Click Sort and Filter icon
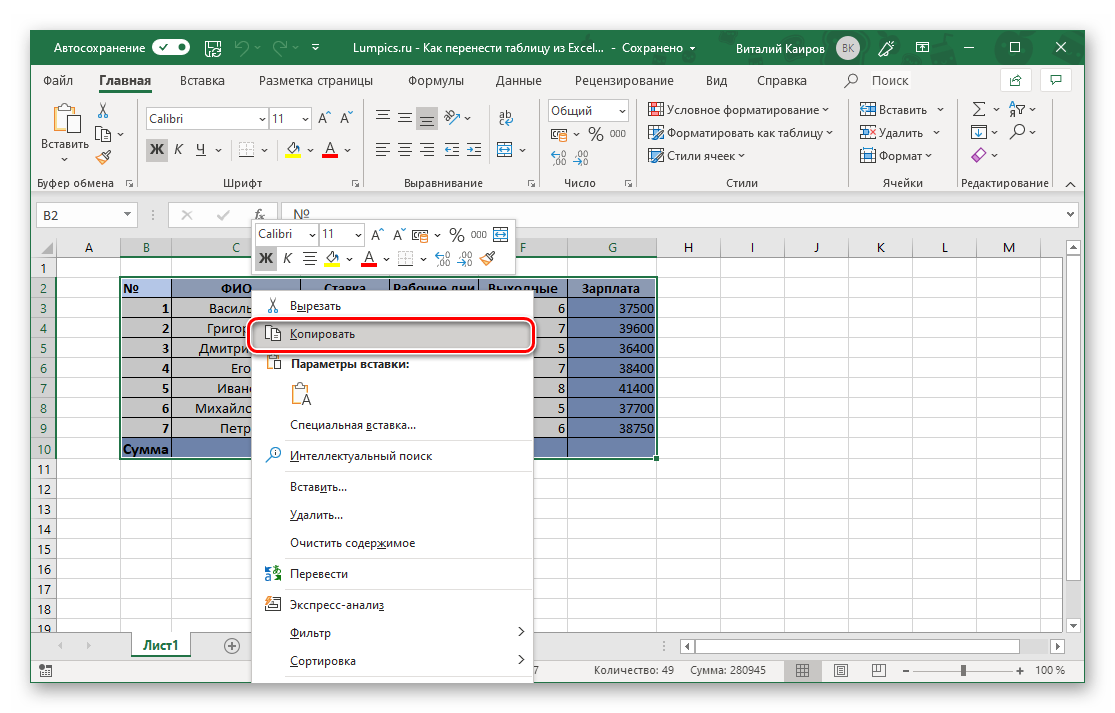The image size is (1115, 713). (x=1017, y=109)
